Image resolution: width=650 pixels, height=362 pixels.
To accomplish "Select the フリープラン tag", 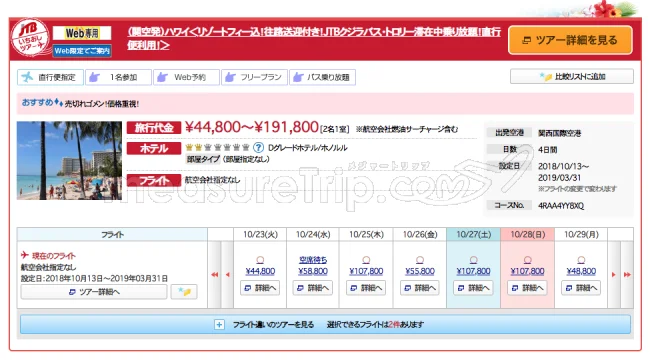I will click(254, 77).
